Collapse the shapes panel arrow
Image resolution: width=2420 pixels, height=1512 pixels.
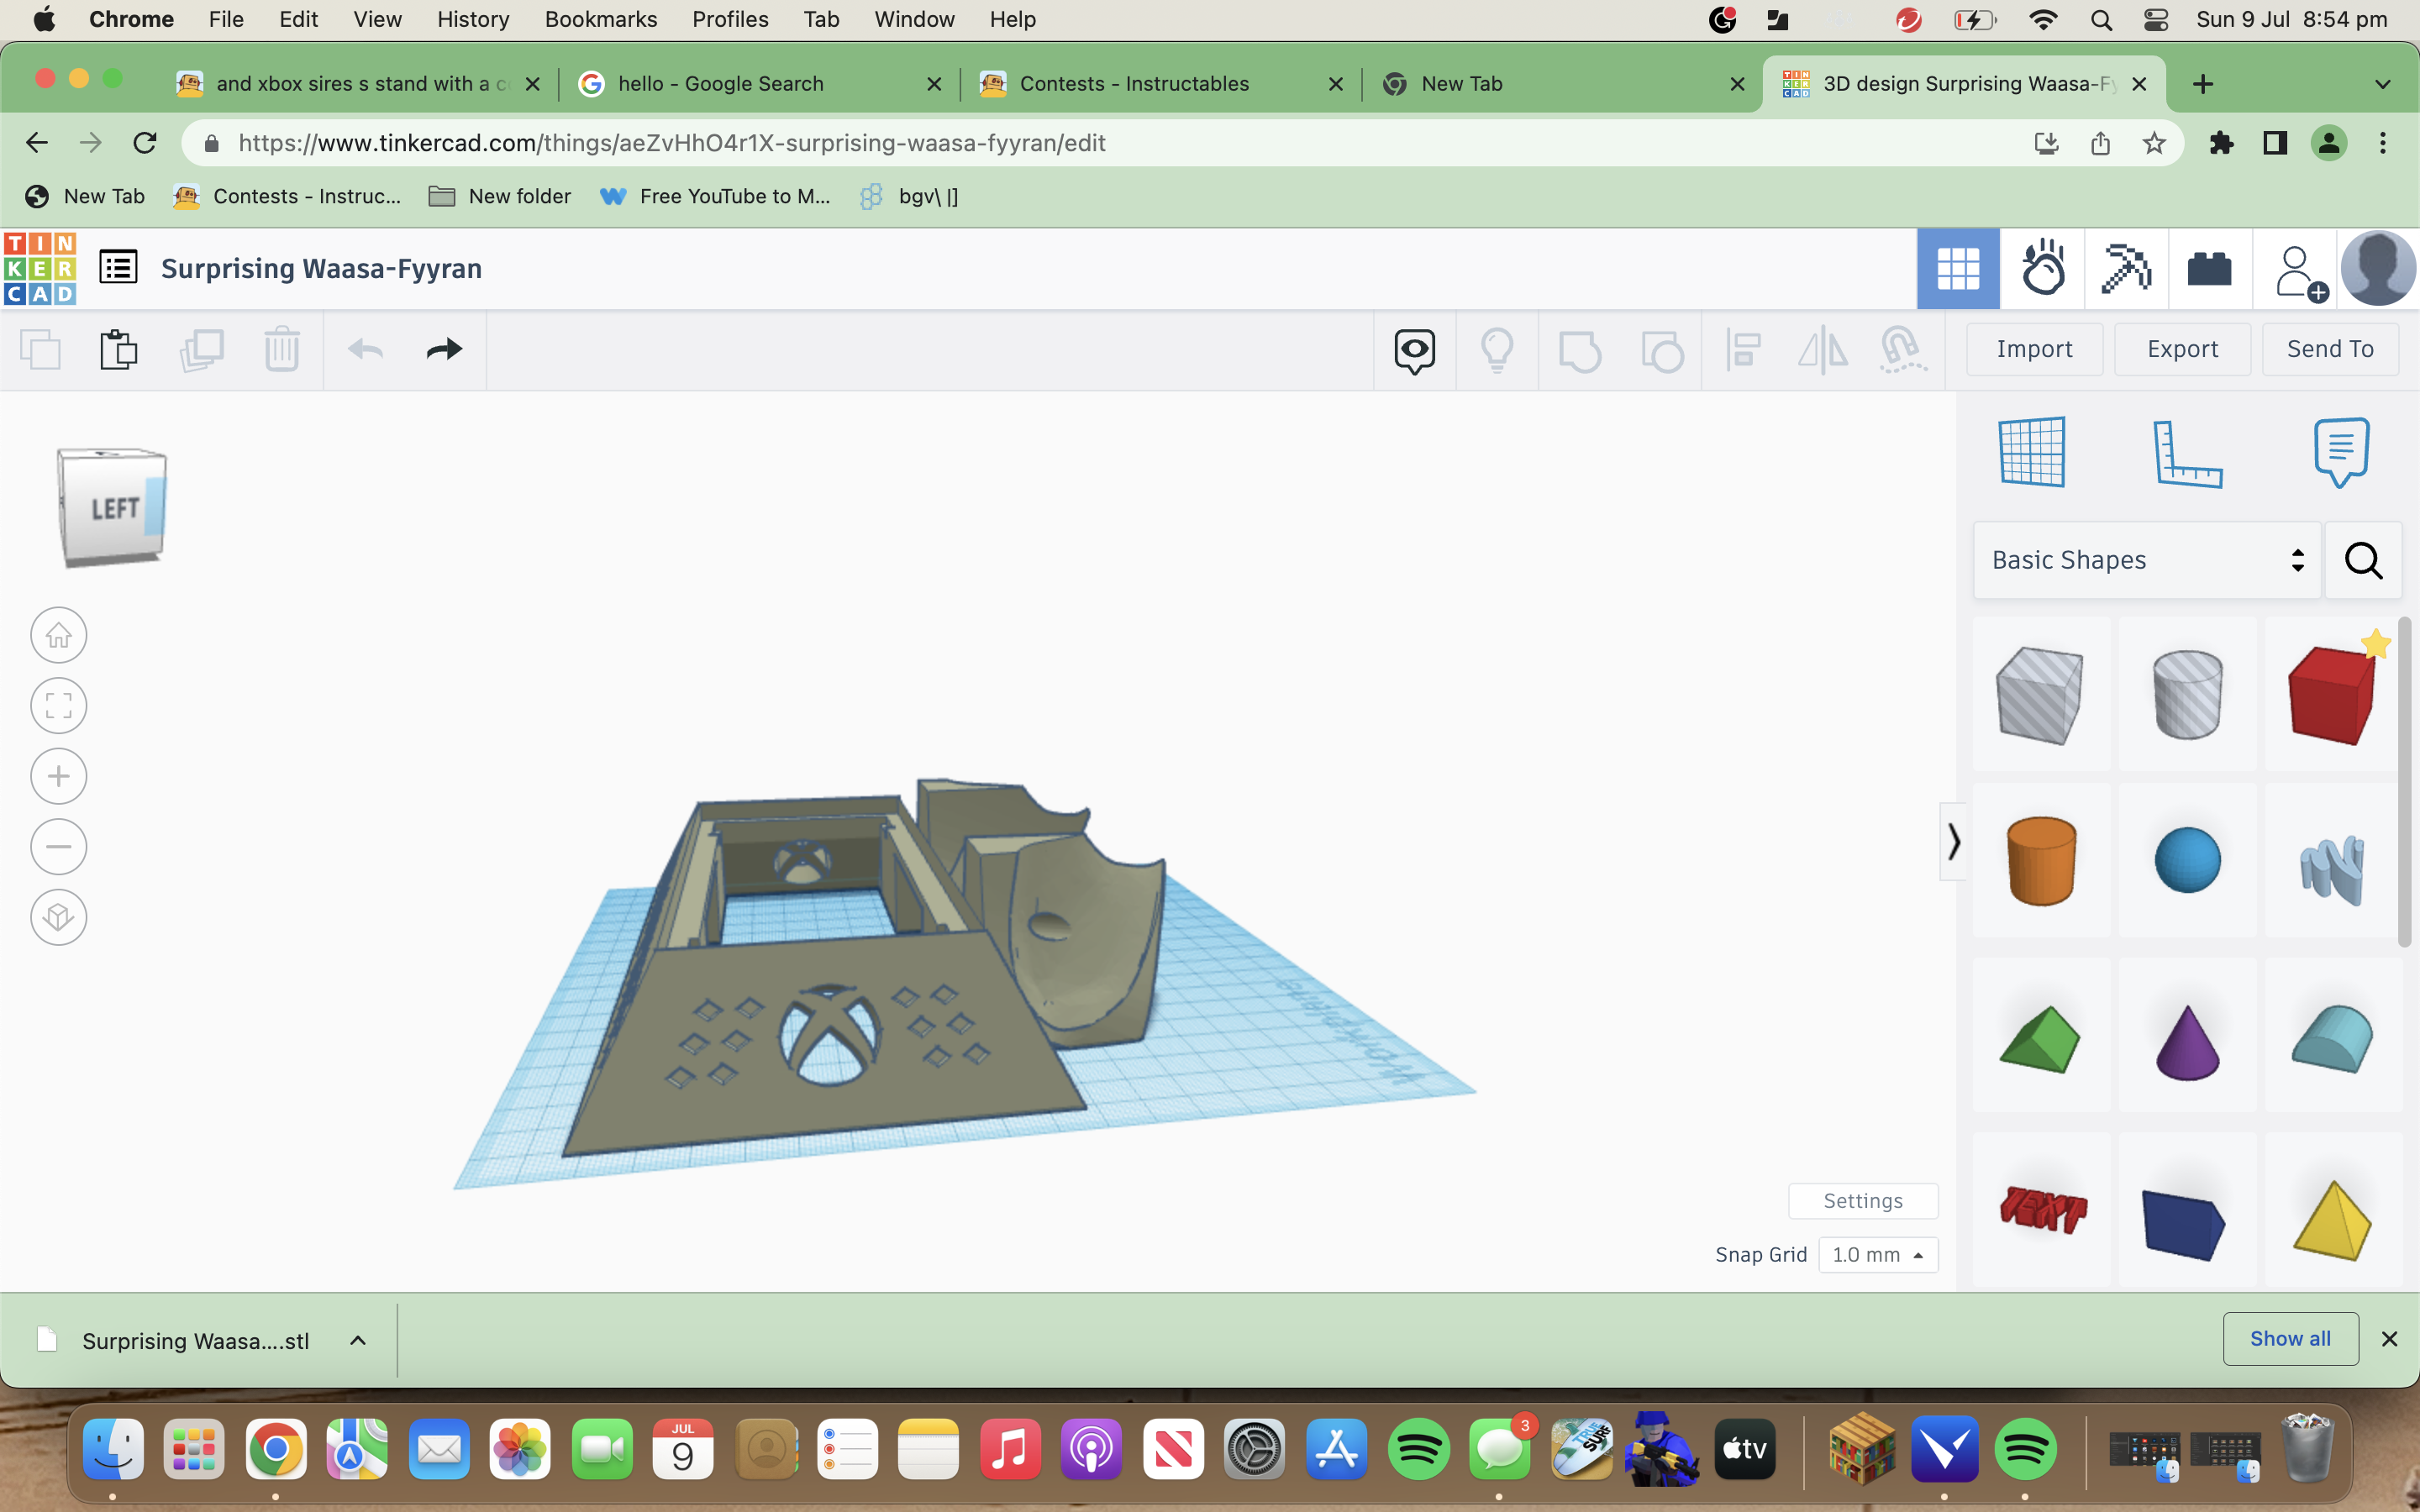click(1953, 842)
